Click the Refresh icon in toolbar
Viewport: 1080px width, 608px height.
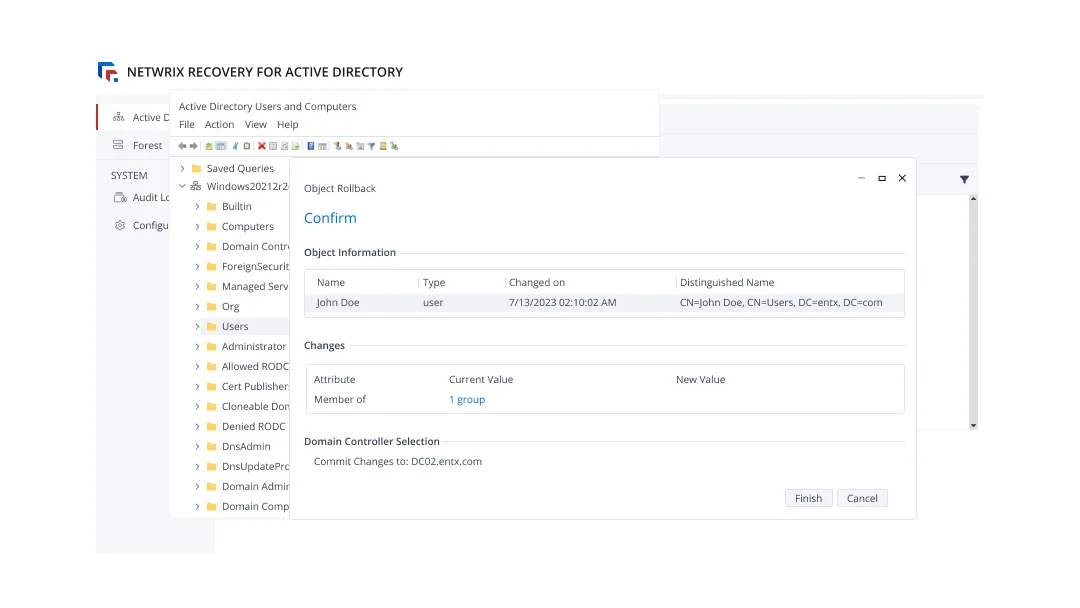284,146
